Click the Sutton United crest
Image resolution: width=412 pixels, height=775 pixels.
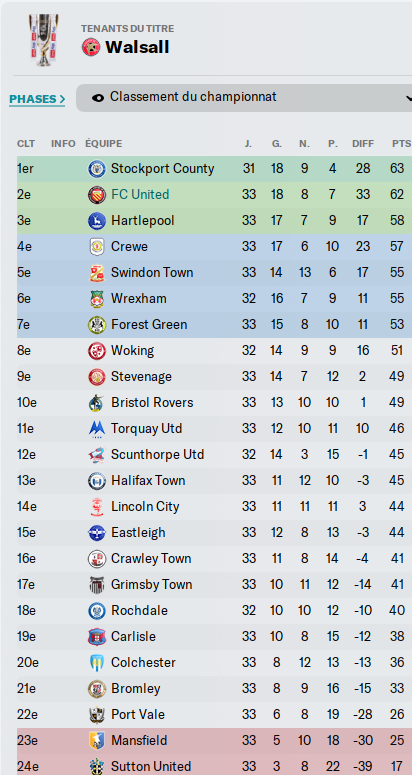(97, 767)
